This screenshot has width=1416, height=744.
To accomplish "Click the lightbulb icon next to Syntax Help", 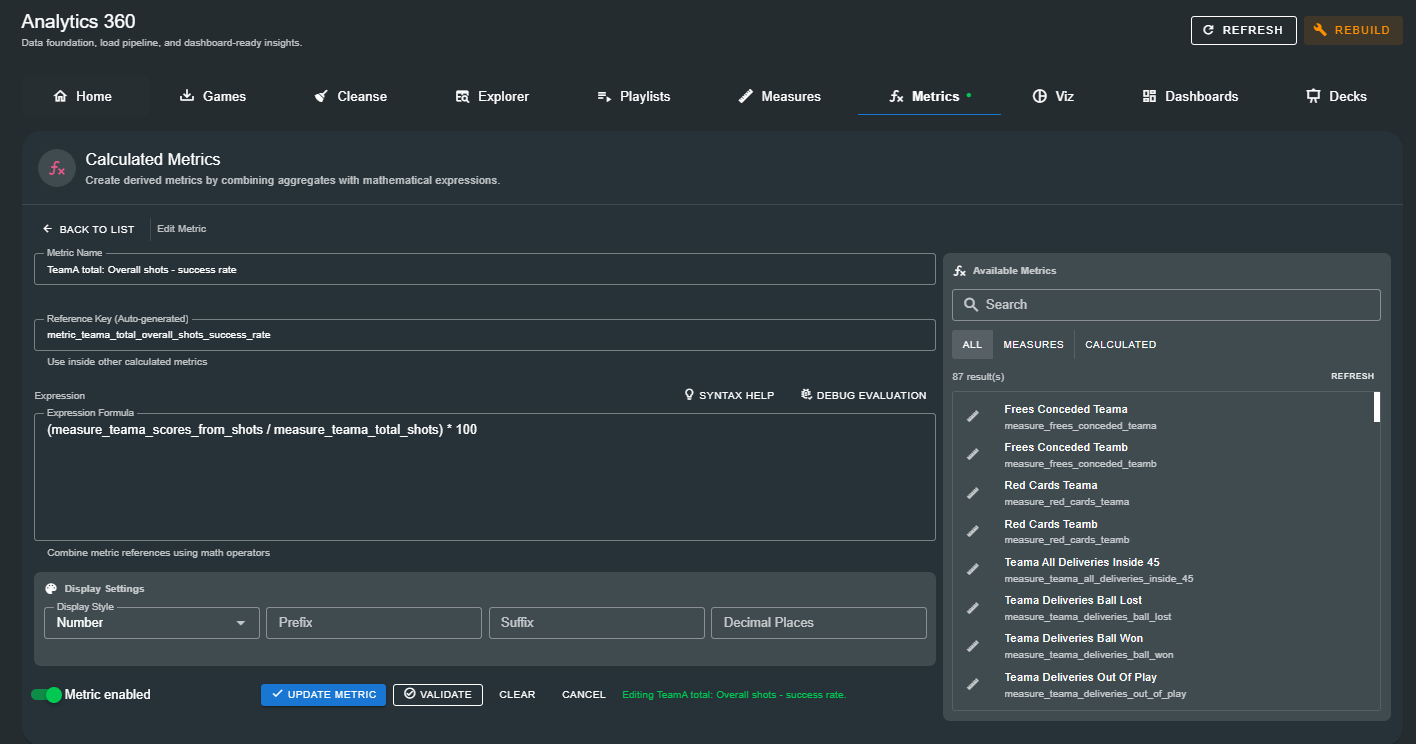I will click(689, 395).
